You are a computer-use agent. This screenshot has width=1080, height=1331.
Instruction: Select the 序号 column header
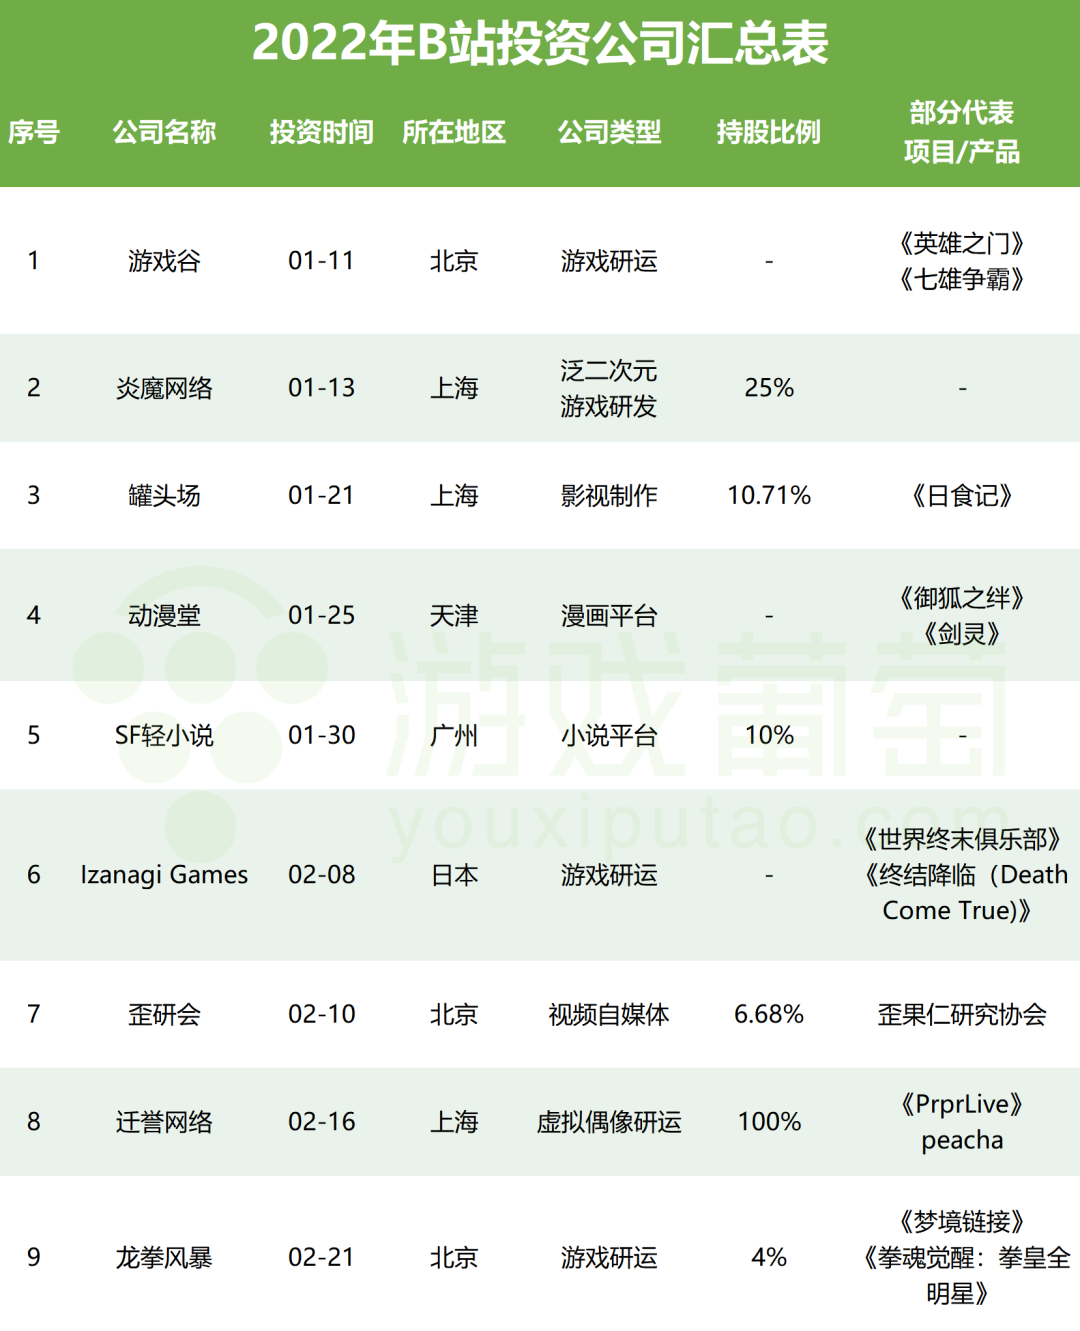[x=34, y=132]
